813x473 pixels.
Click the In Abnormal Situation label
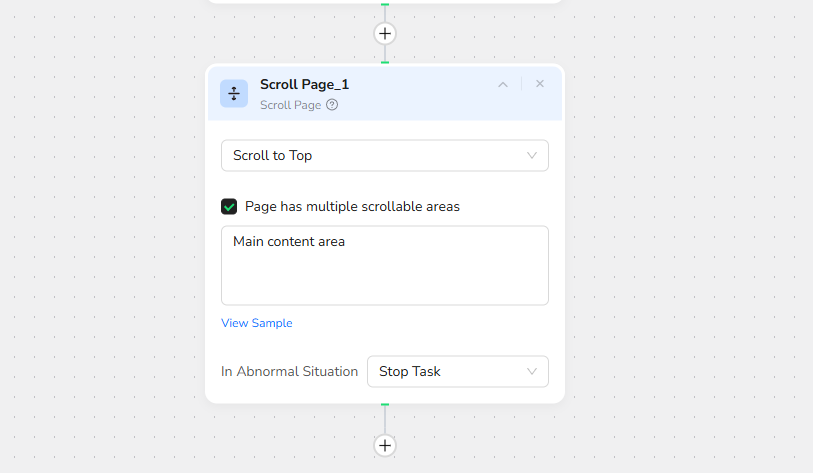coord(289,371)
